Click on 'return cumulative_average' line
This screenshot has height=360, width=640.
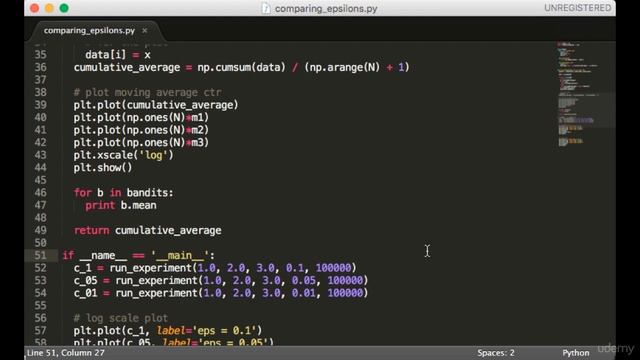pos(147,231)
